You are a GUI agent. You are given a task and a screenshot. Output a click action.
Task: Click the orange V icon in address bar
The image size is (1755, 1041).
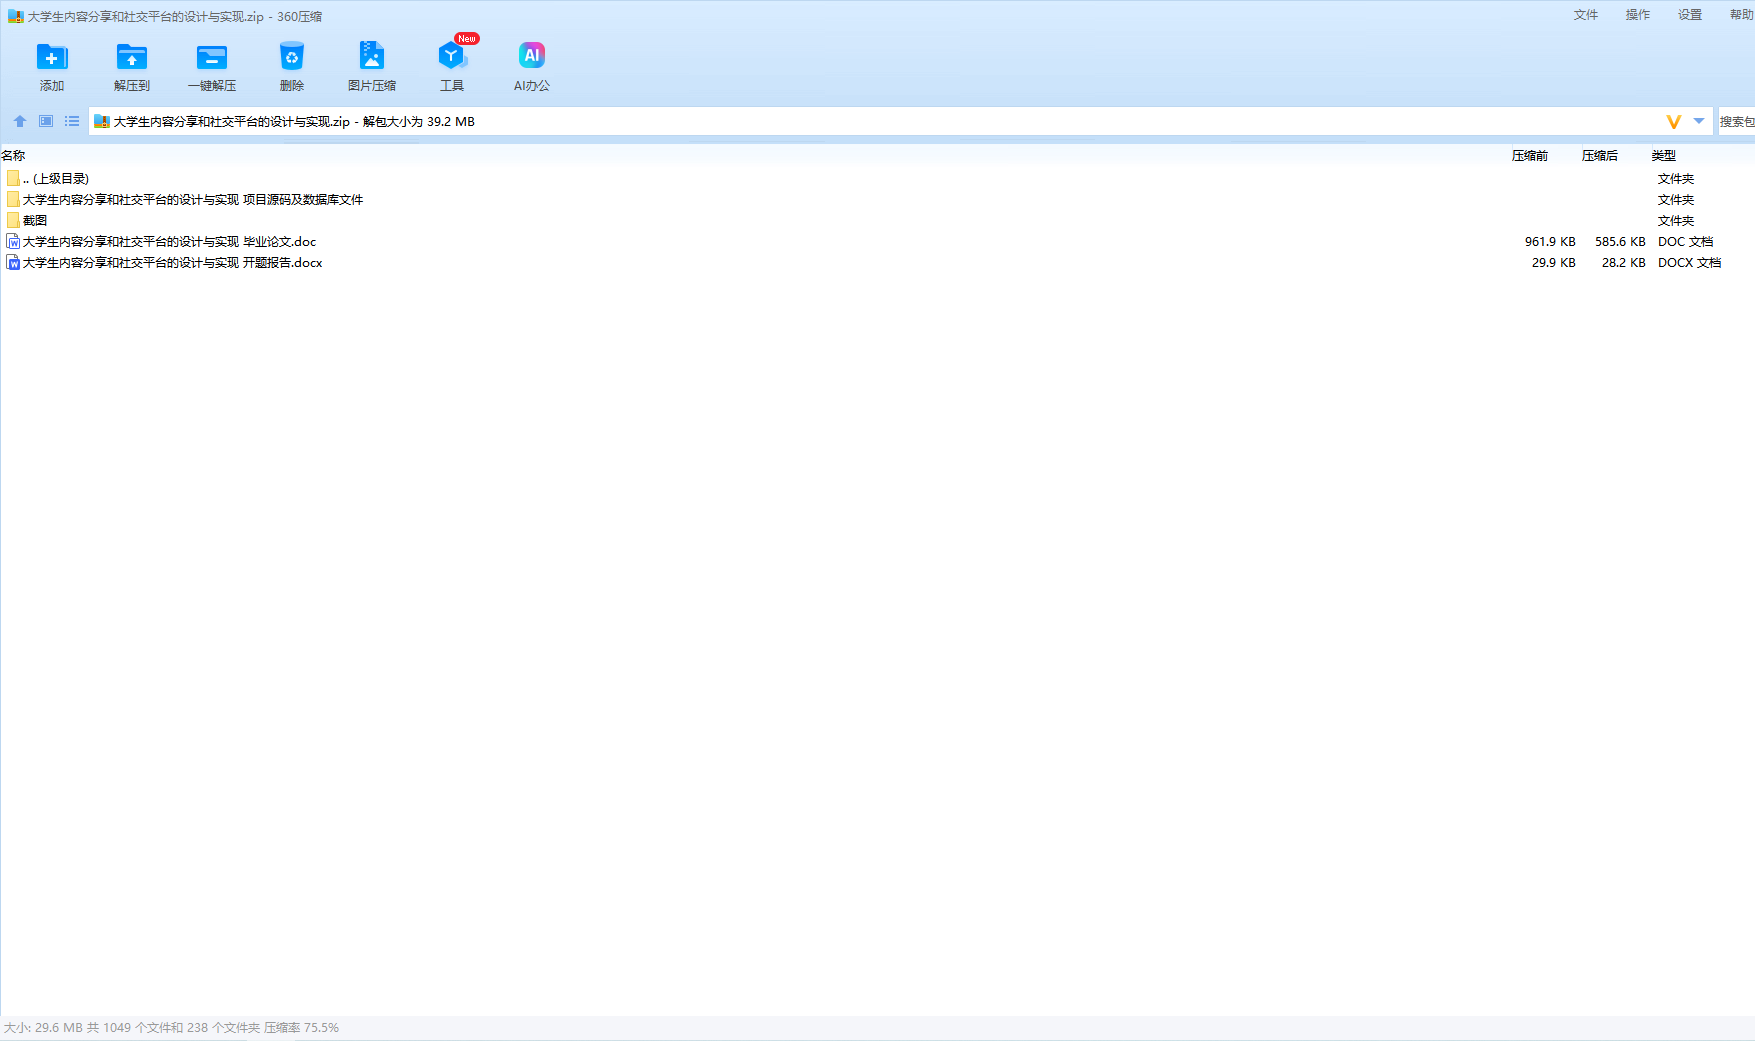click(1673, 122)
